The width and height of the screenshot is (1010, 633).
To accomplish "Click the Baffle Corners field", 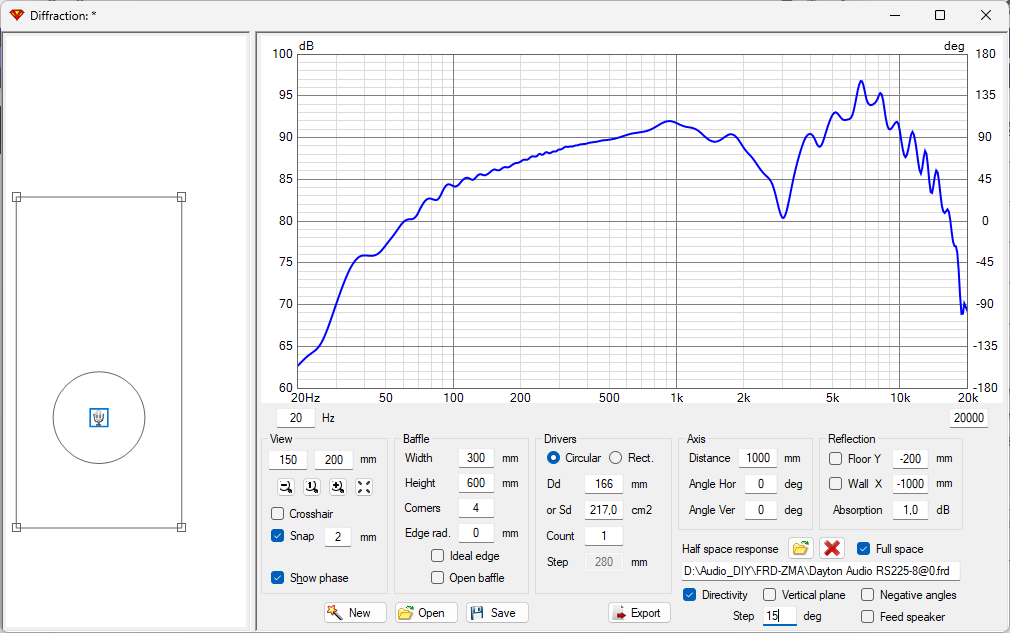I will click(x=476, y=508).
